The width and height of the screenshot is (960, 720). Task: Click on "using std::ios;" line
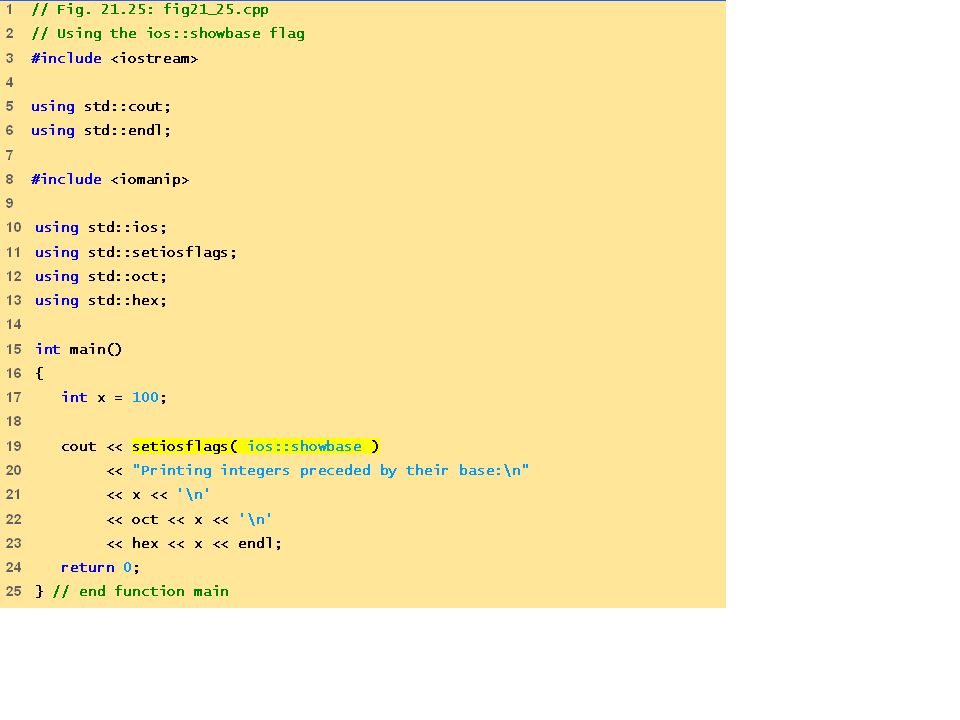tap(101, 228)
